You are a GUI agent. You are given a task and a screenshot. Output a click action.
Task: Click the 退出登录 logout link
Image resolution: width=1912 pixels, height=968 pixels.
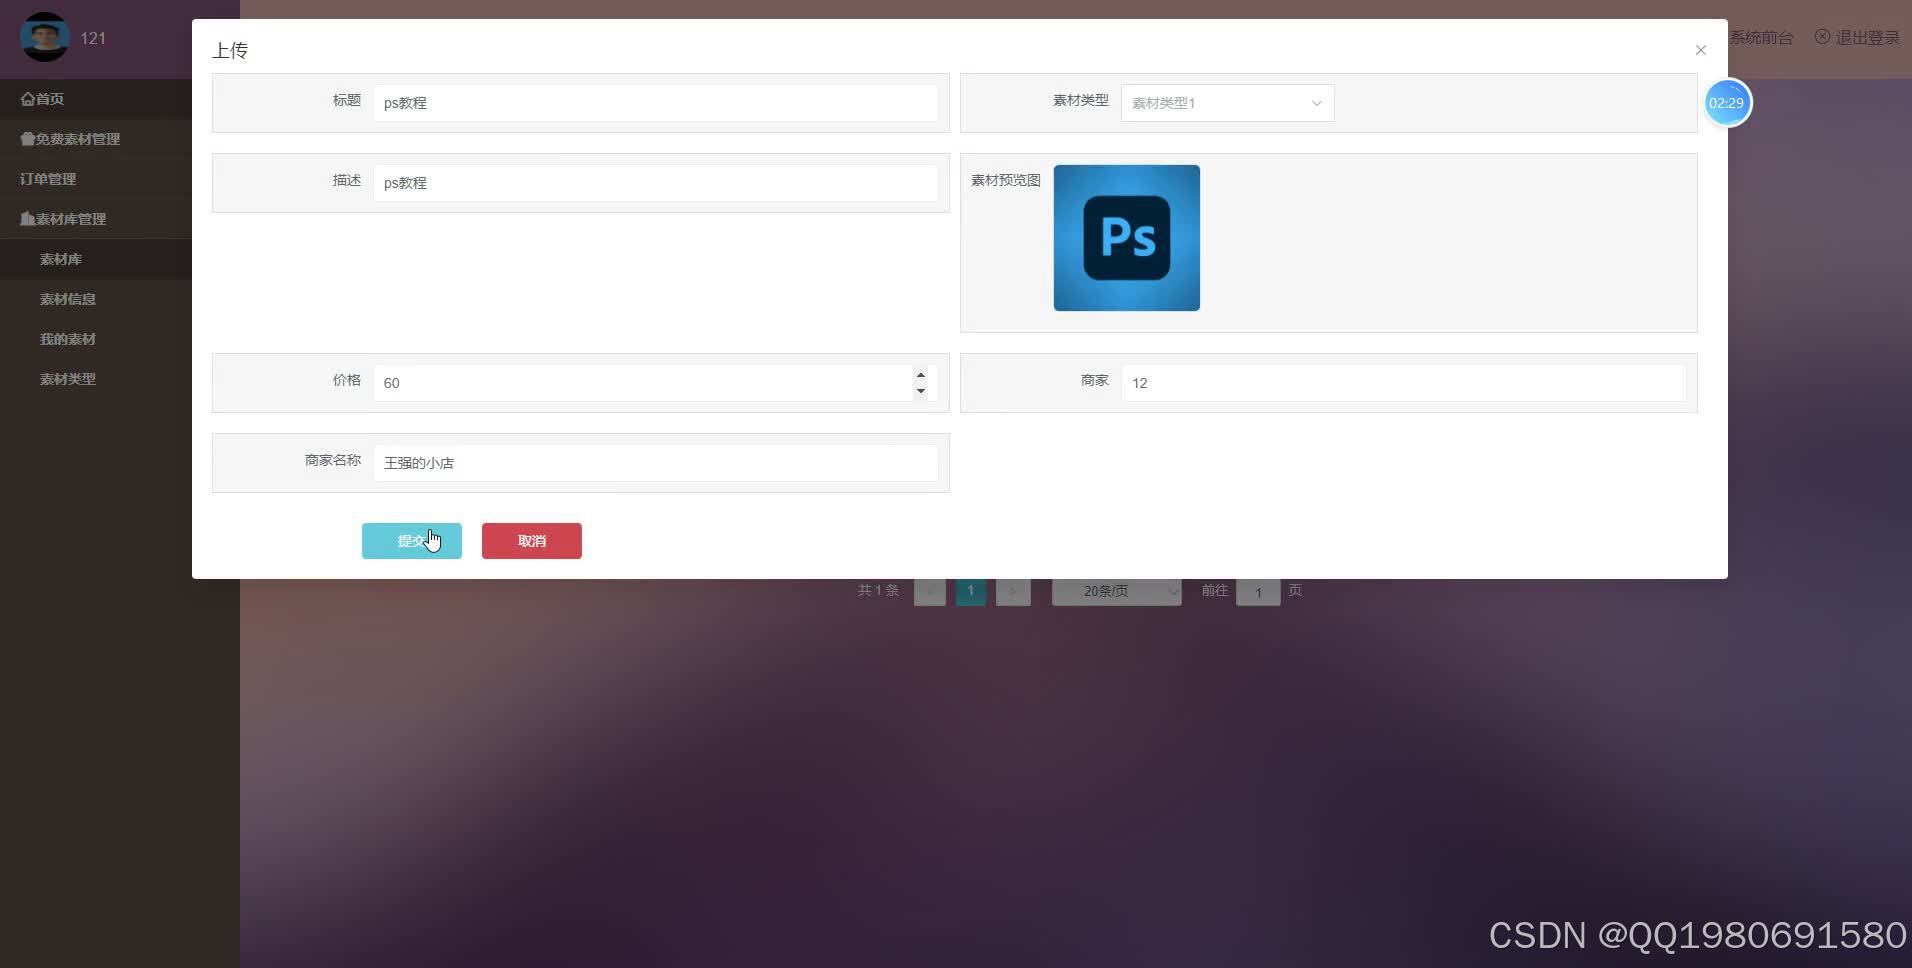pos(1857,37)
